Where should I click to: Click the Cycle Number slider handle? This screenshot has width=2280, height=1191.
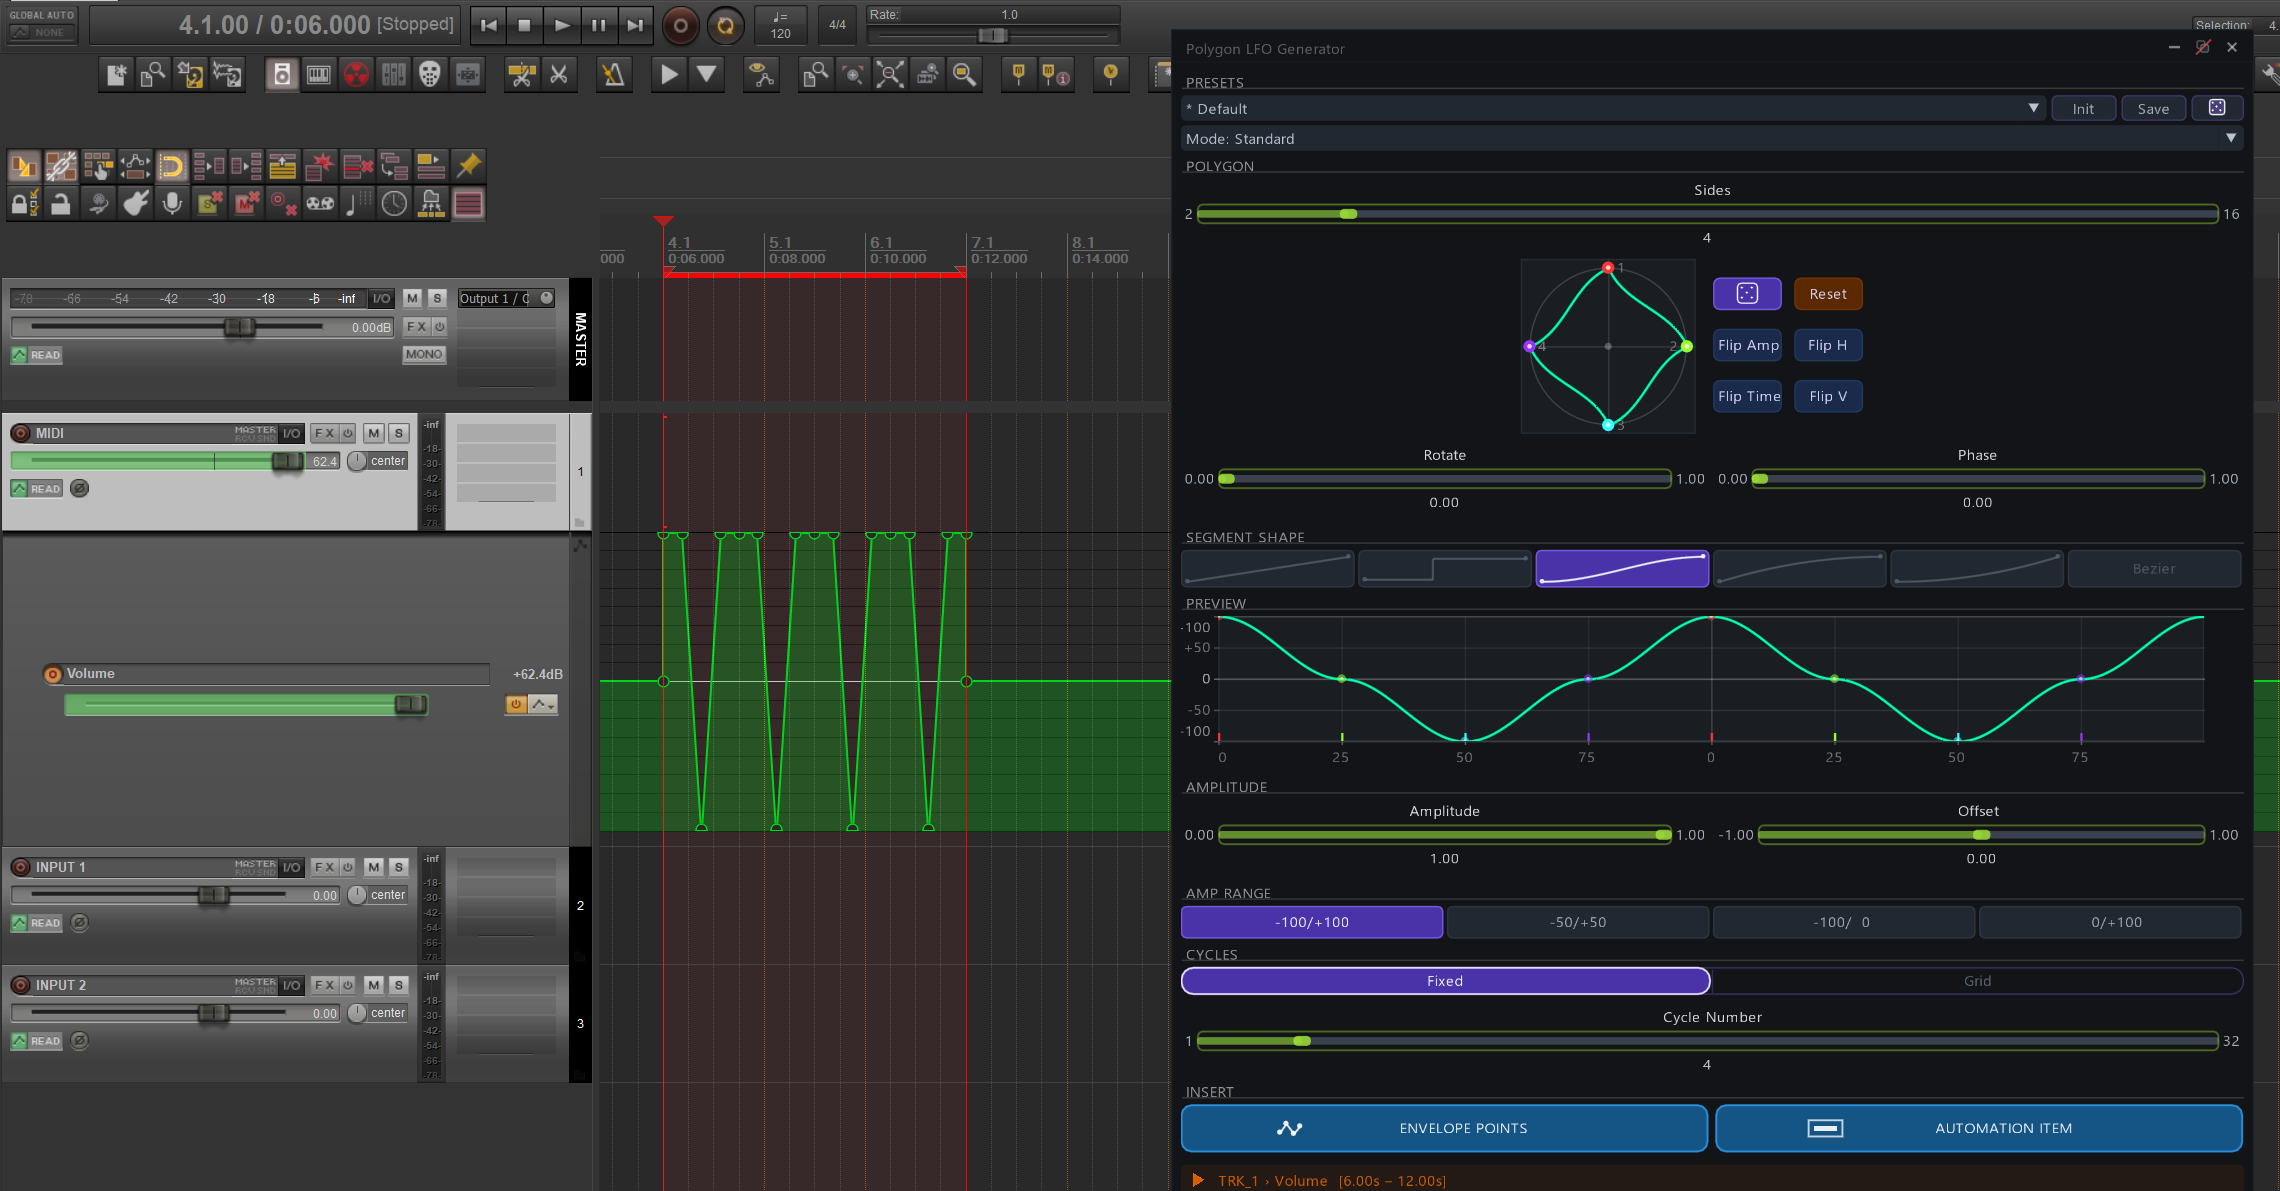click(1301, 1041)
